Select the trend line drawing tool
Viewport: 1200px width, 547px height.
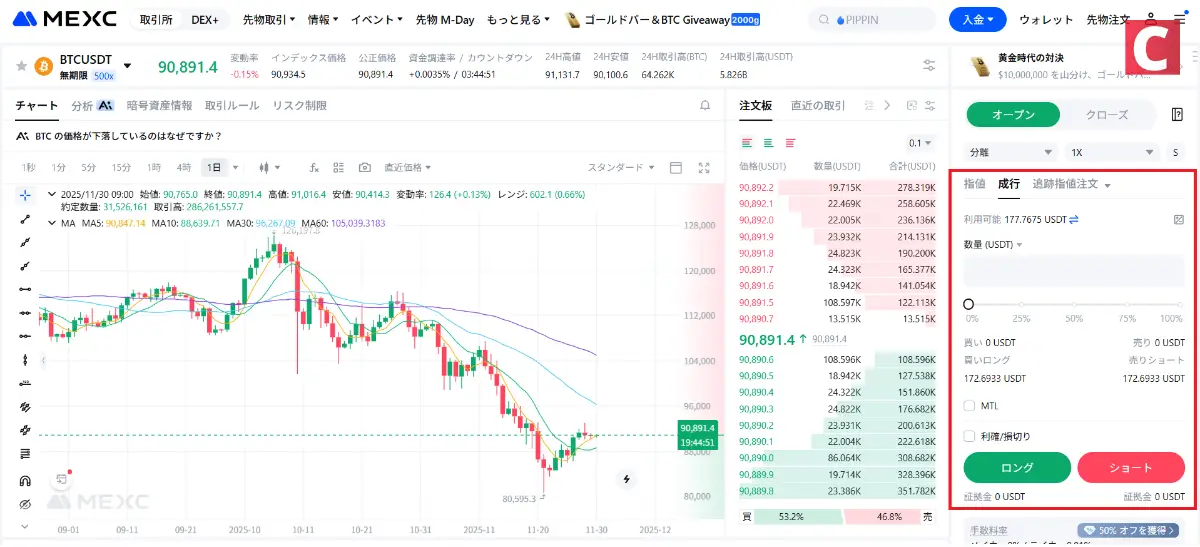click(25, 218)
